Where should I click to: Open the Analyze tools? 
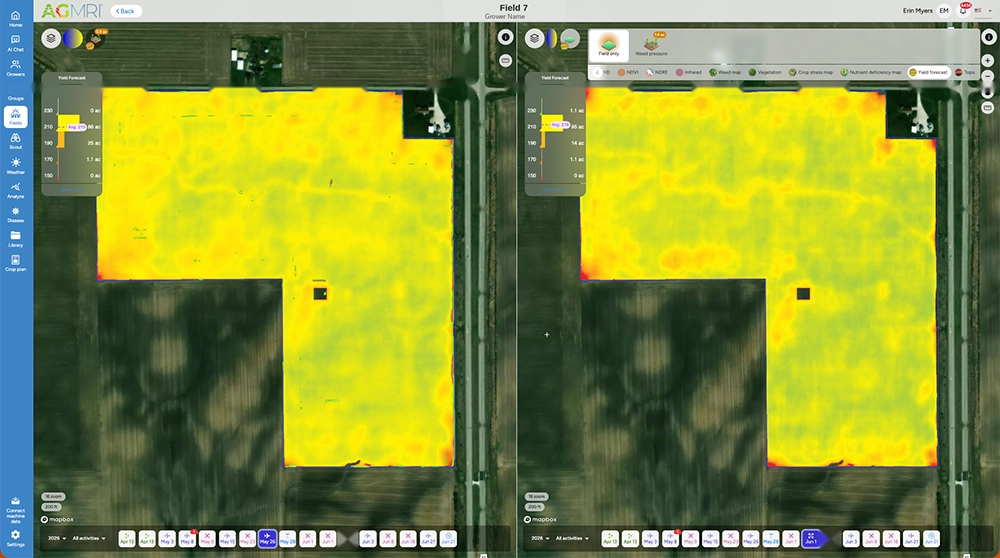(15, 190)
